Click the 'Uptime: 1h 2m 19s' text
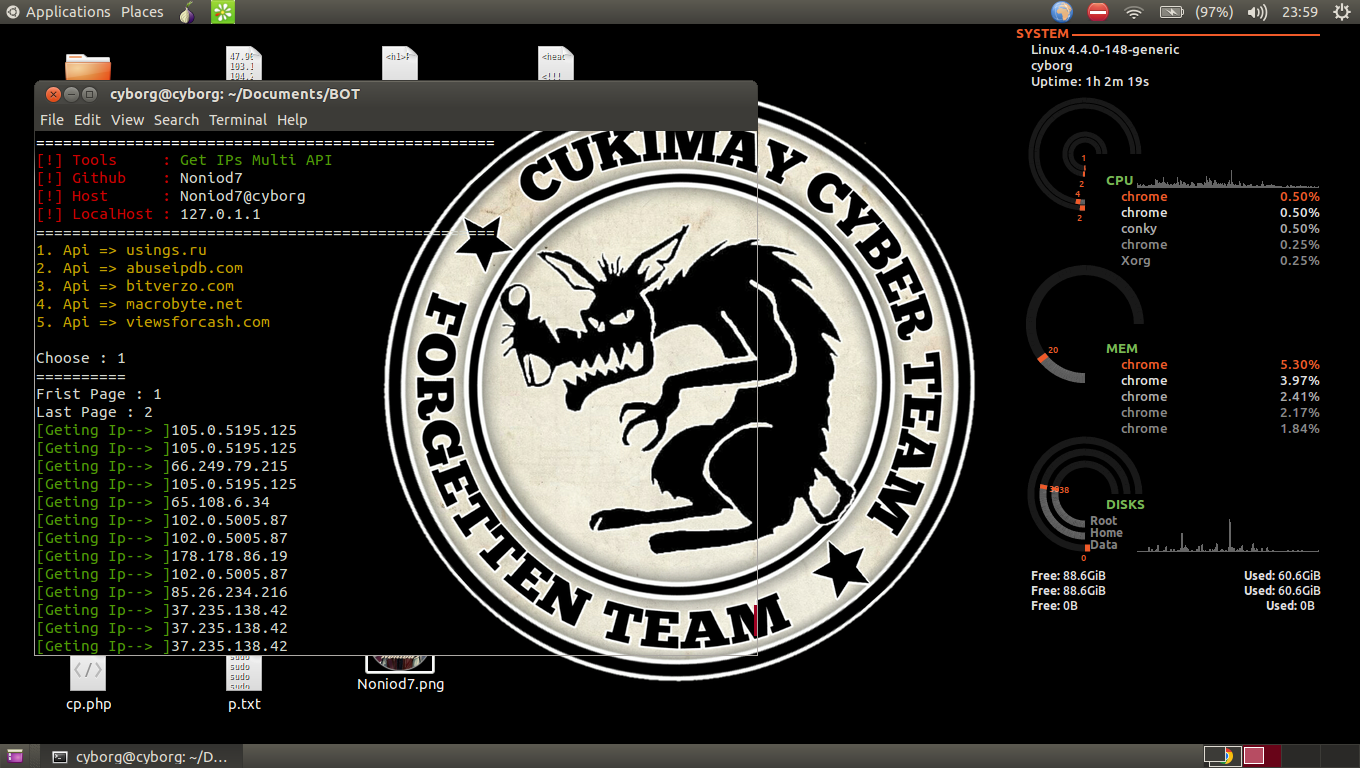This screenshot has width=1360, height=768. click(1090, 82)
